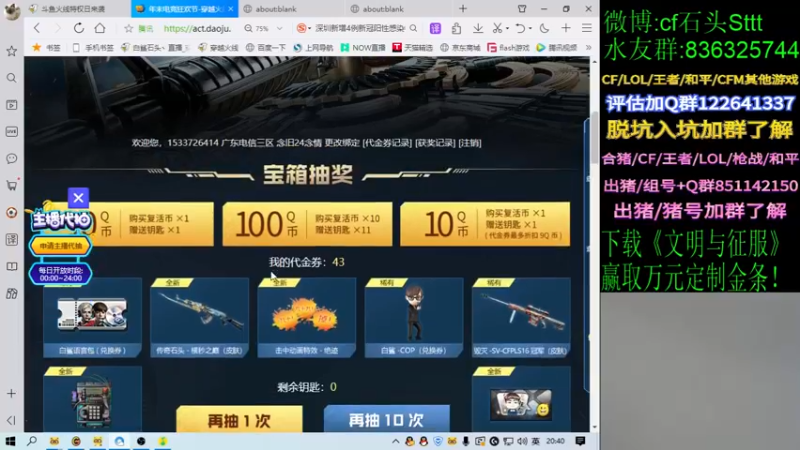This screenshot has height=450, width=800.
Task: Open the 传奇石头 weapon skin prize
Action: pos(199,317)
